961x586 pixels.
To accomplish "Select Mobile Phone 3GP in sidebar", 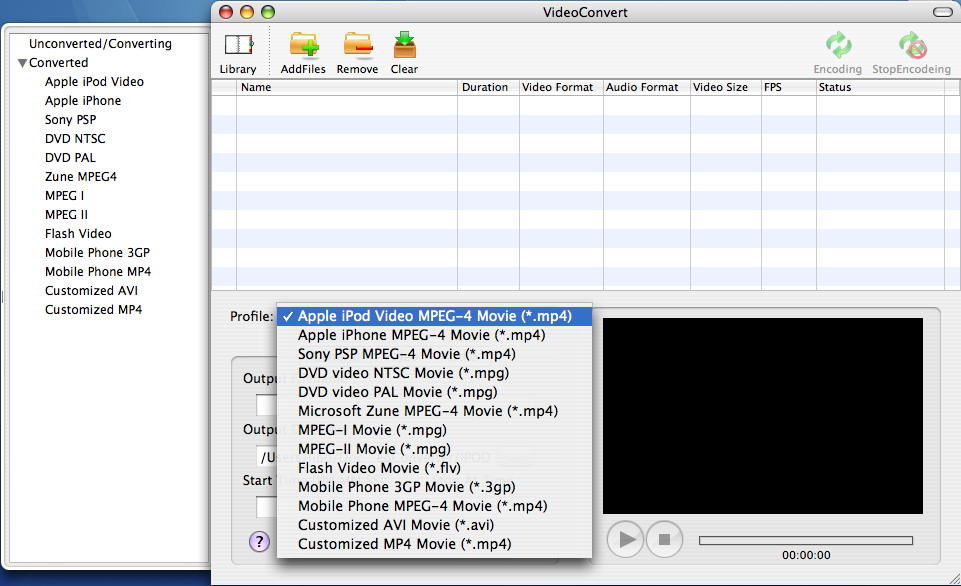I will coord(97,253).
